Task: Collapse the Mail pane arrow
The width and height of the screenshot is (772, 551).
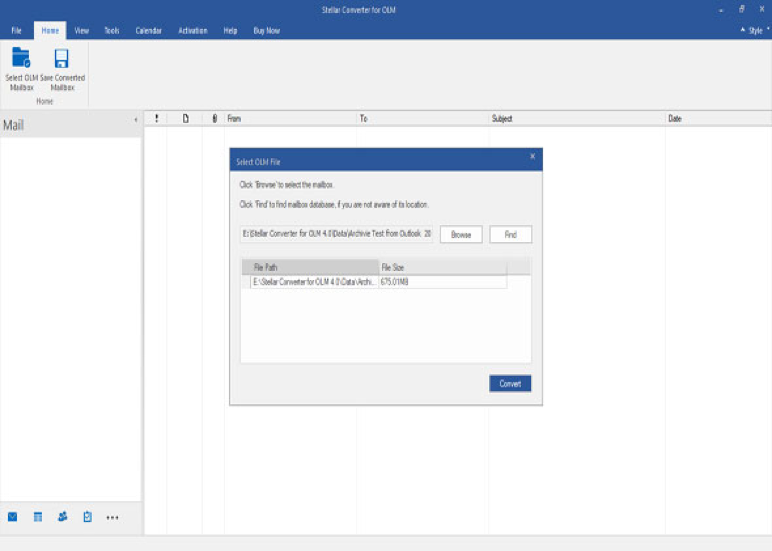Action: [136, 120]
